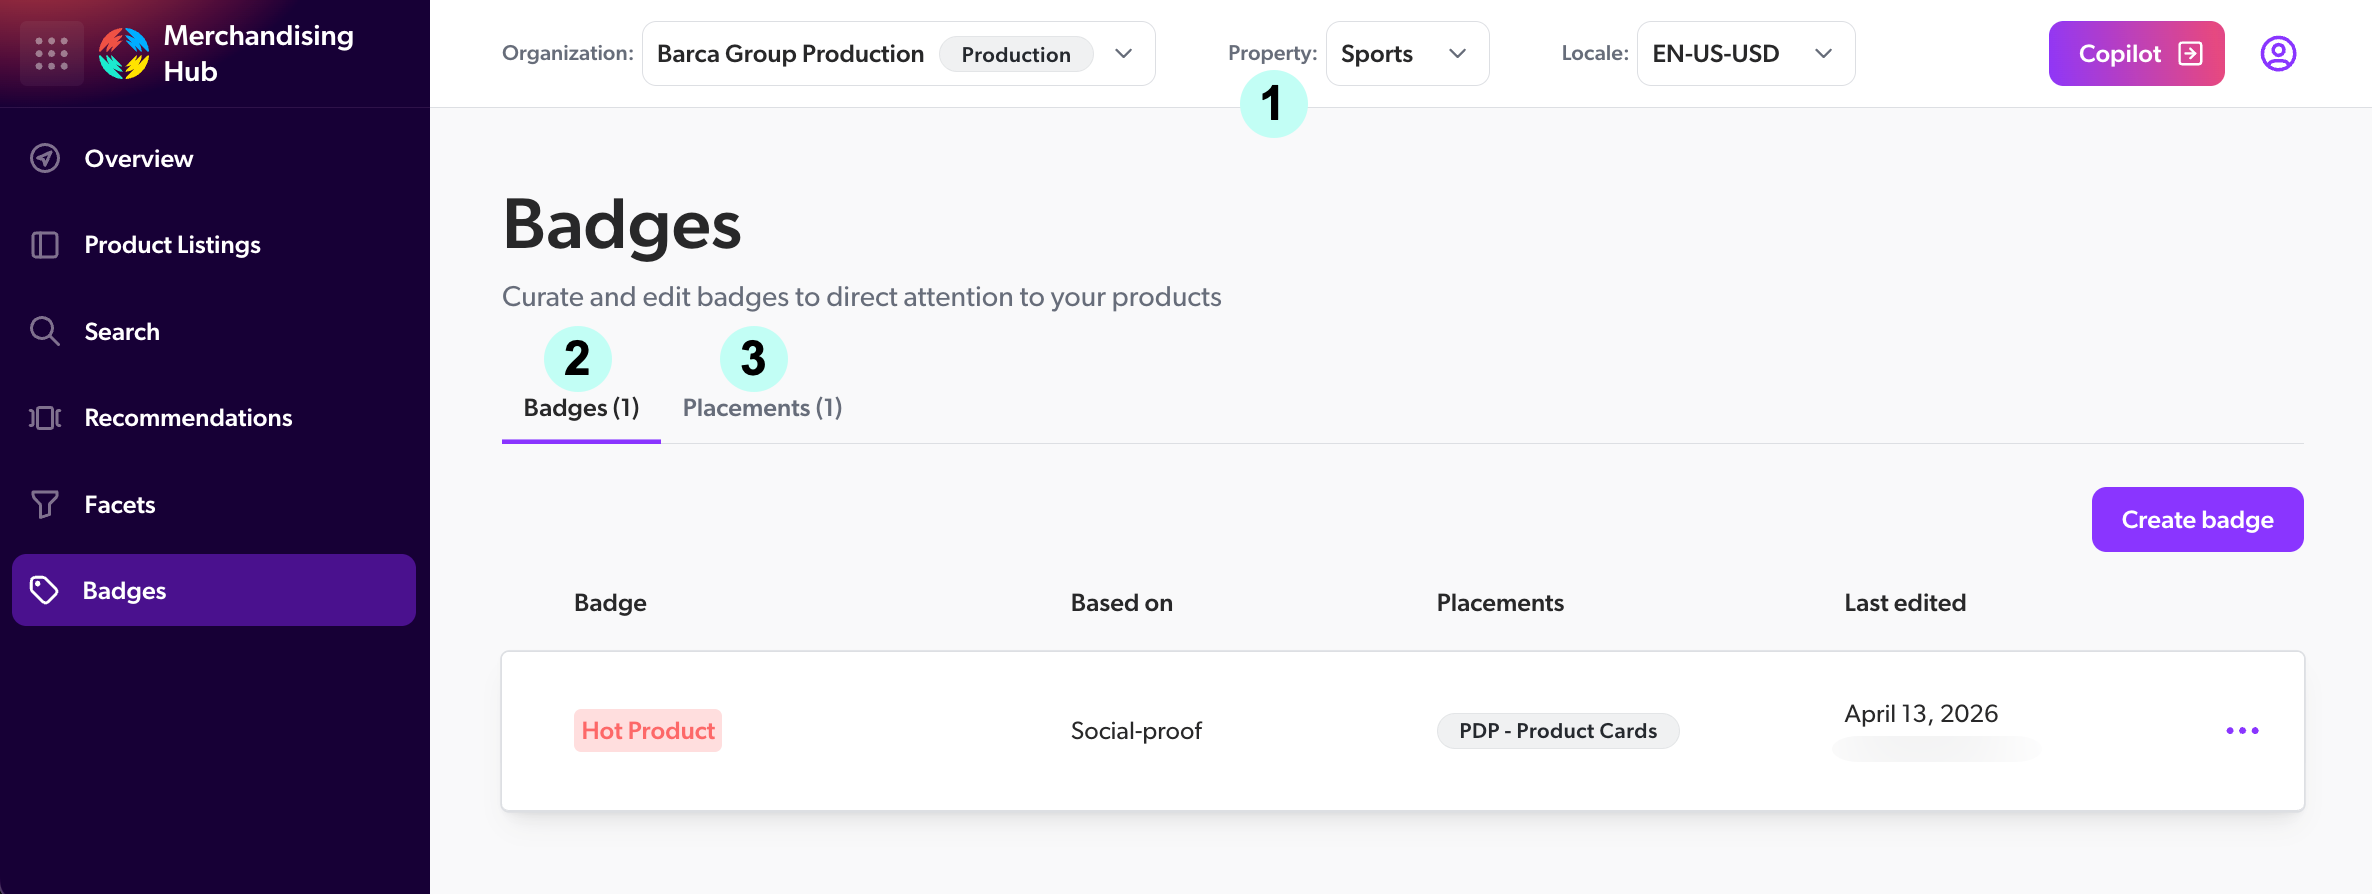Click the Last edited column header
Viewport: 2372px width, 894px height.
coord(1905,603)
